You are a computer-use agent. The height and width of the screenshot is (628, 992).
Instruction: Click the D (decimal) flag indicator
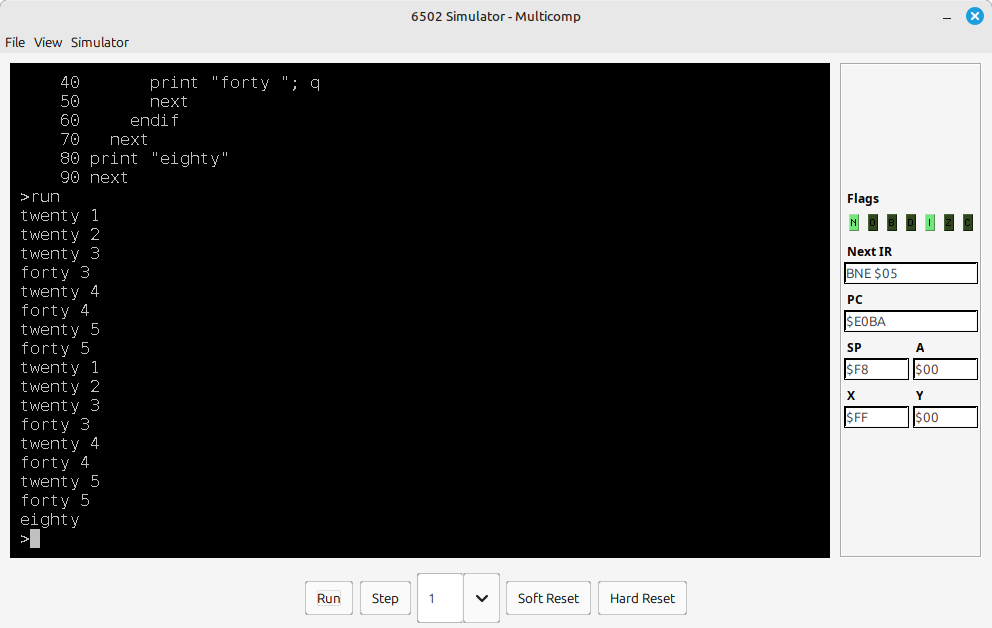point(911,223)
